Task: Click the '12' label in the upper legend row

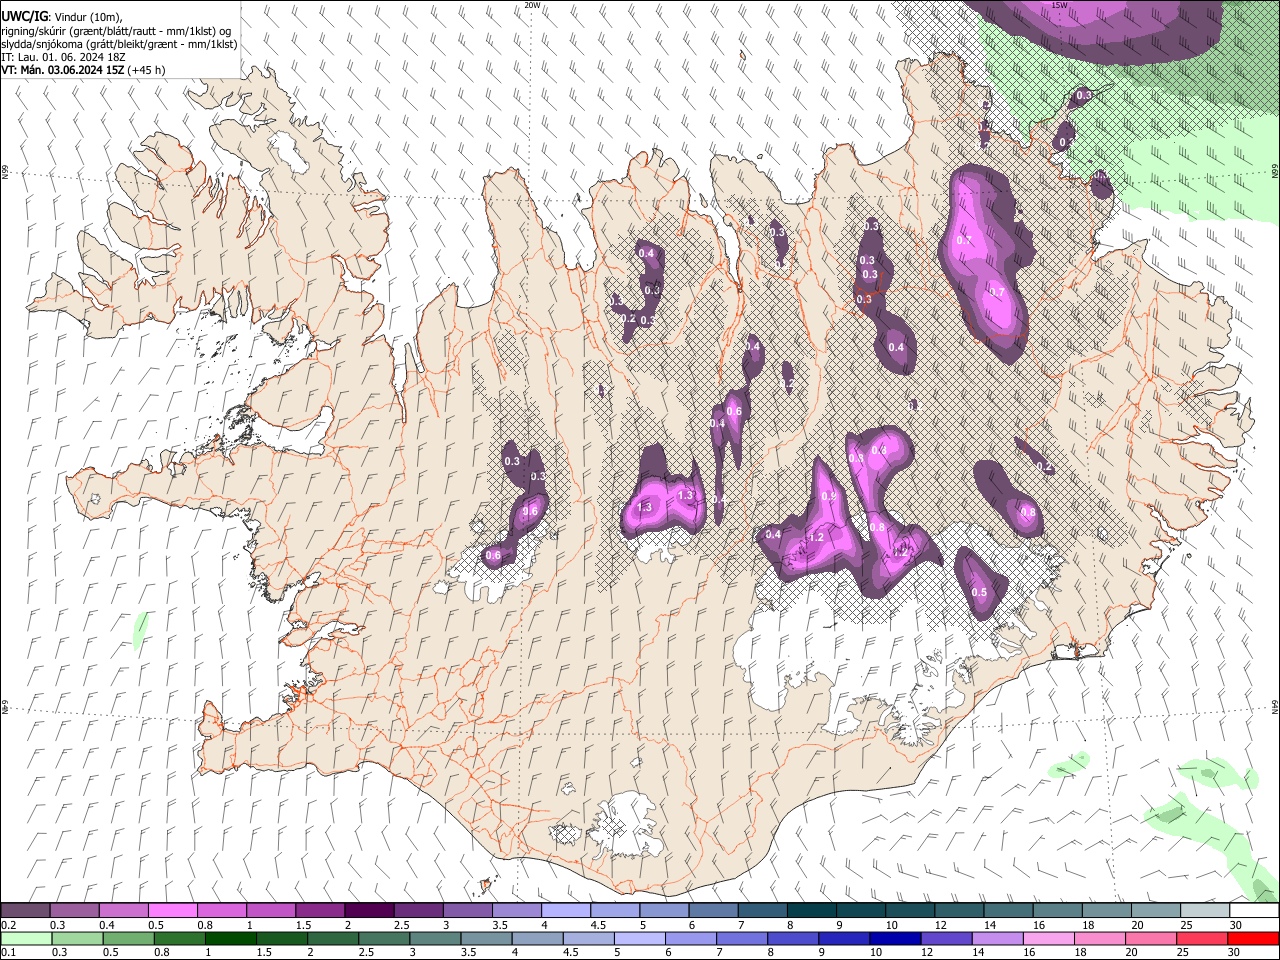Action: [941, 925]
